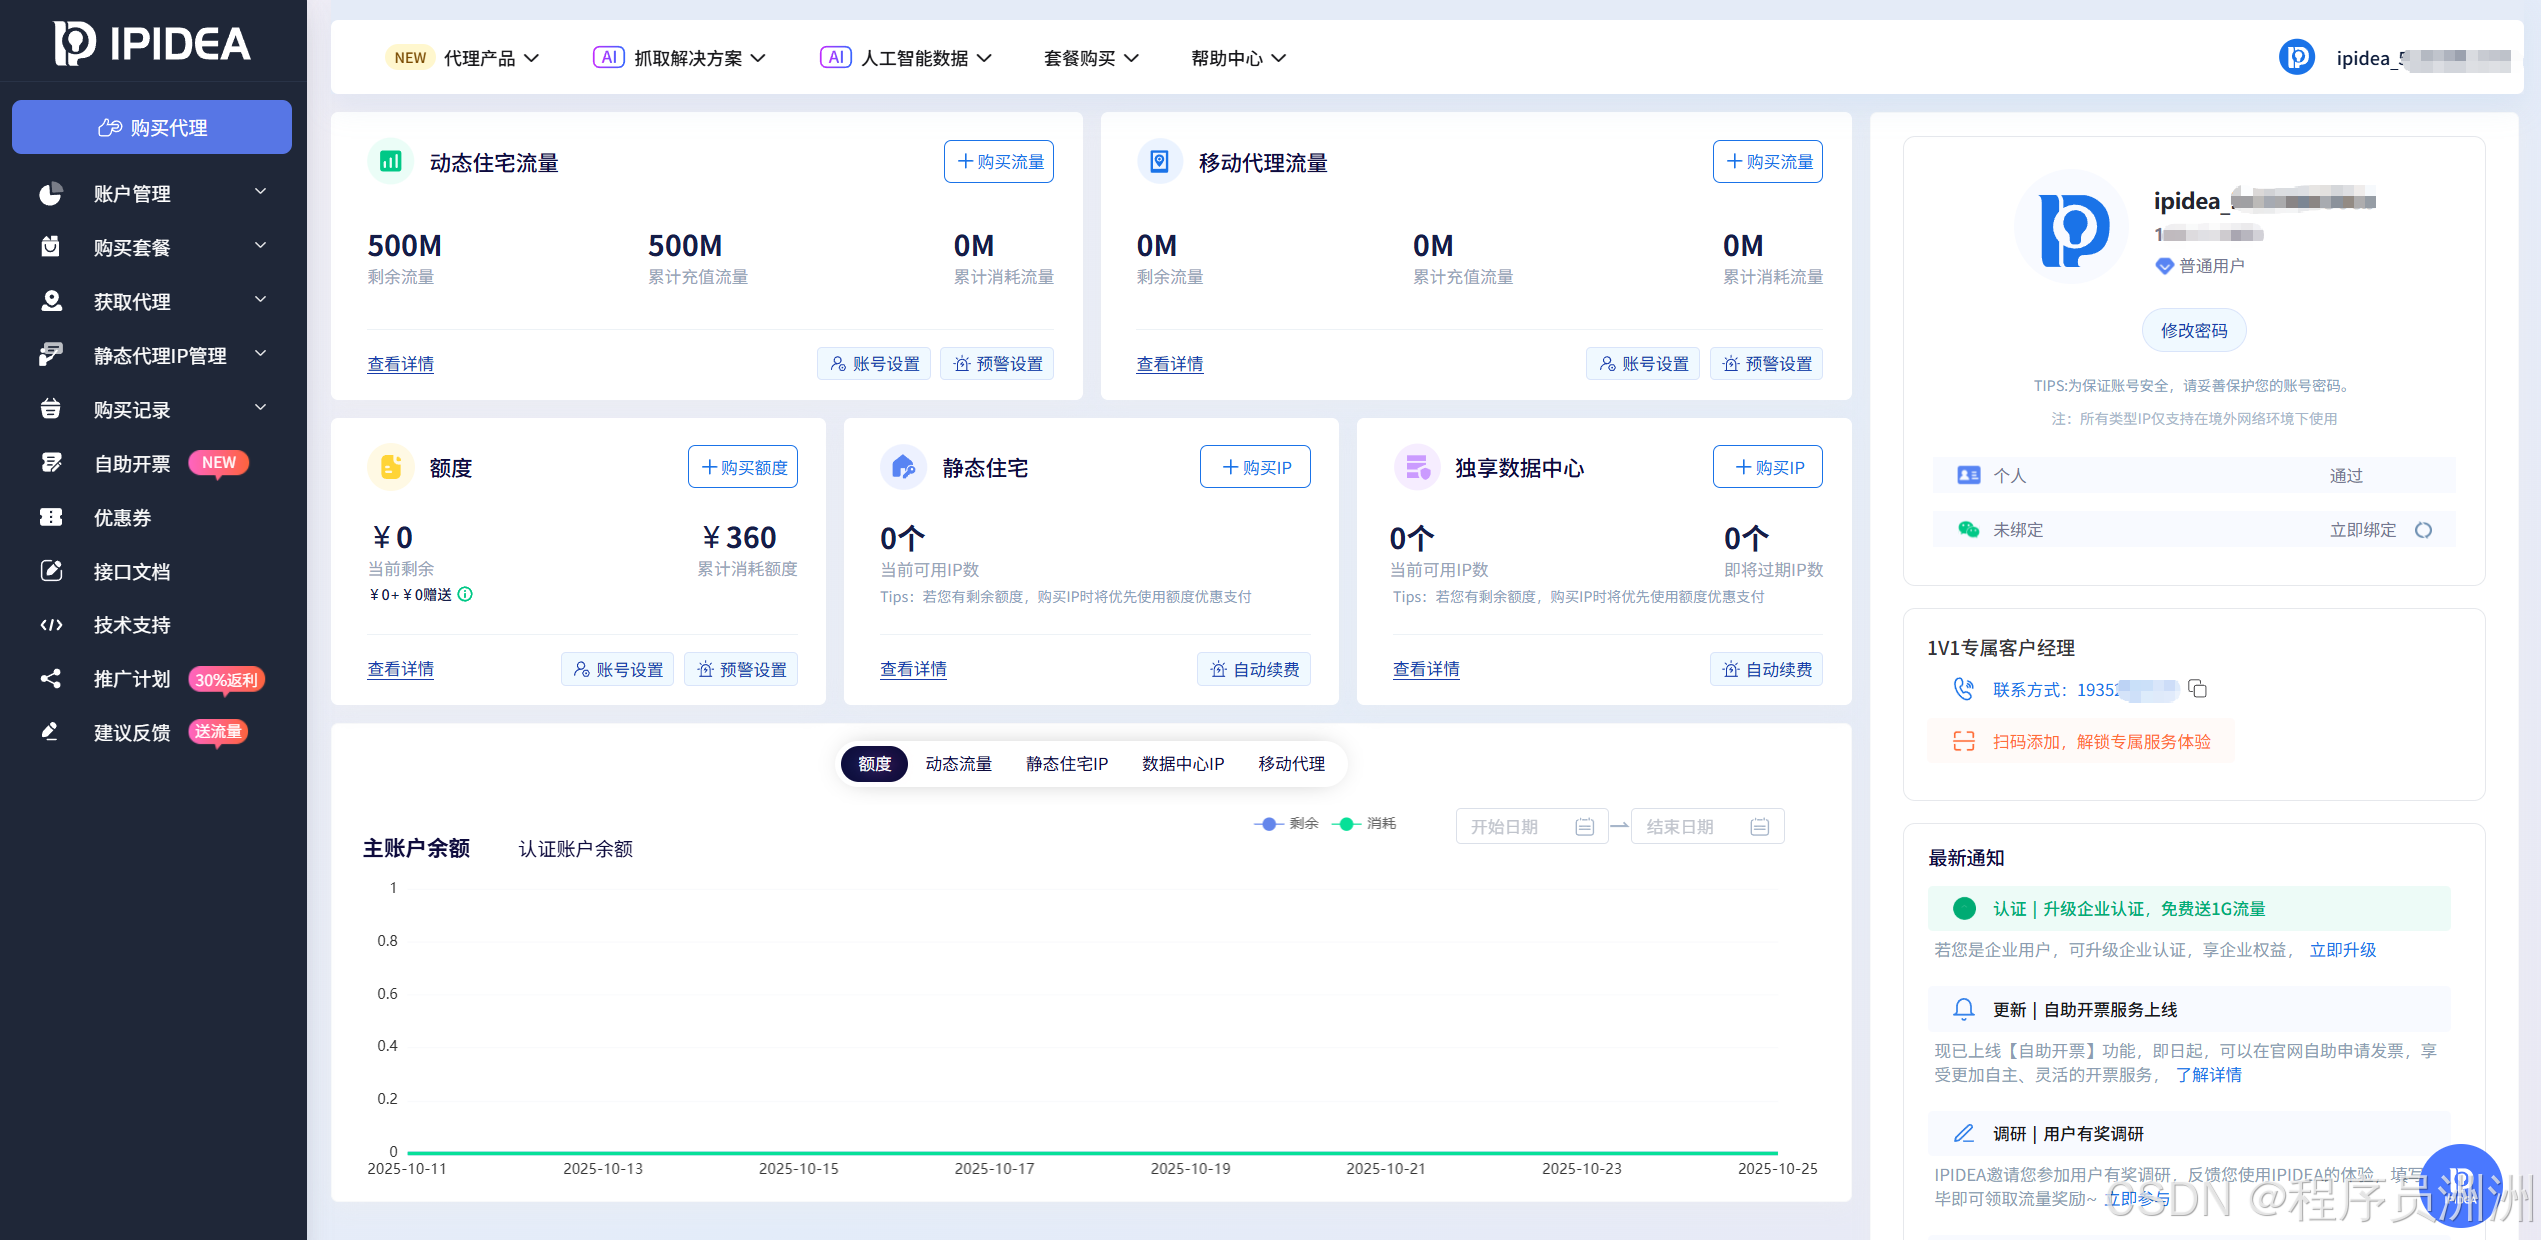Open the 优惠券 section in sidebar
This screenshot has width=2541, height=1240.
pos(124,516)
